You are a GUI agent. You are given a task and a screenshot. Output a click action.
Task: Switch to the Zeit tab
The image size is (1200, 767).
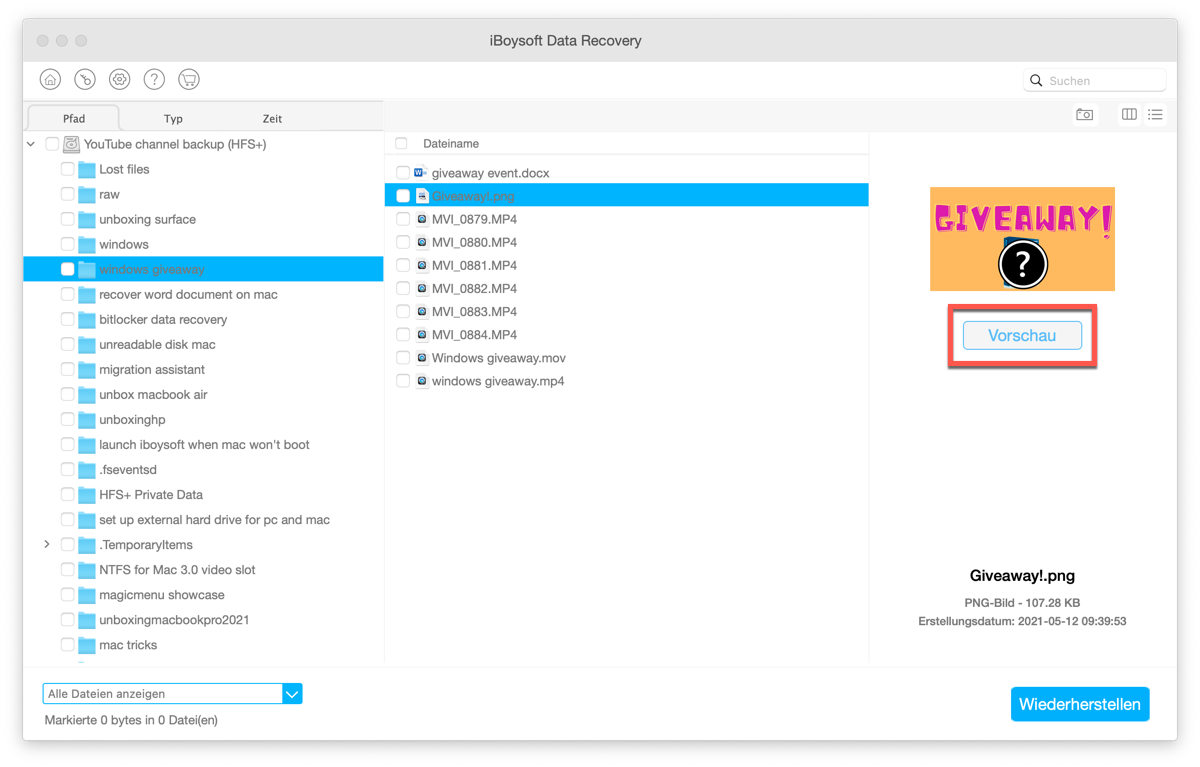click(x=272, y=118)
